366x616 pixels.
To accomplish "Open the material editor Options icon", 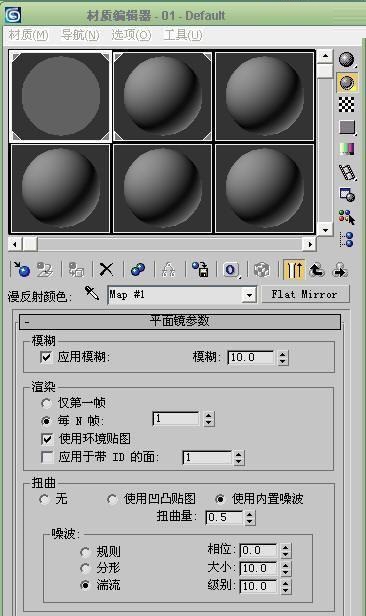I will pos(347,194).
